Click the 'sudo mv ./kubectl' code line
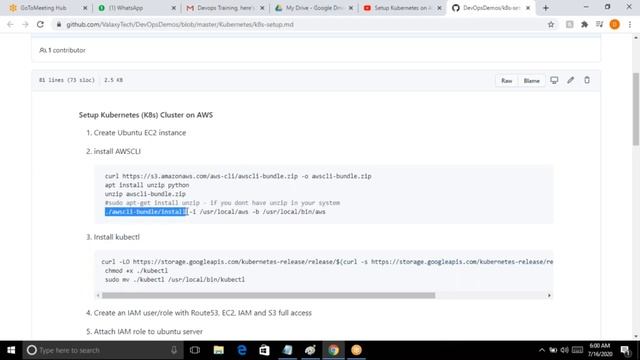 175,280
